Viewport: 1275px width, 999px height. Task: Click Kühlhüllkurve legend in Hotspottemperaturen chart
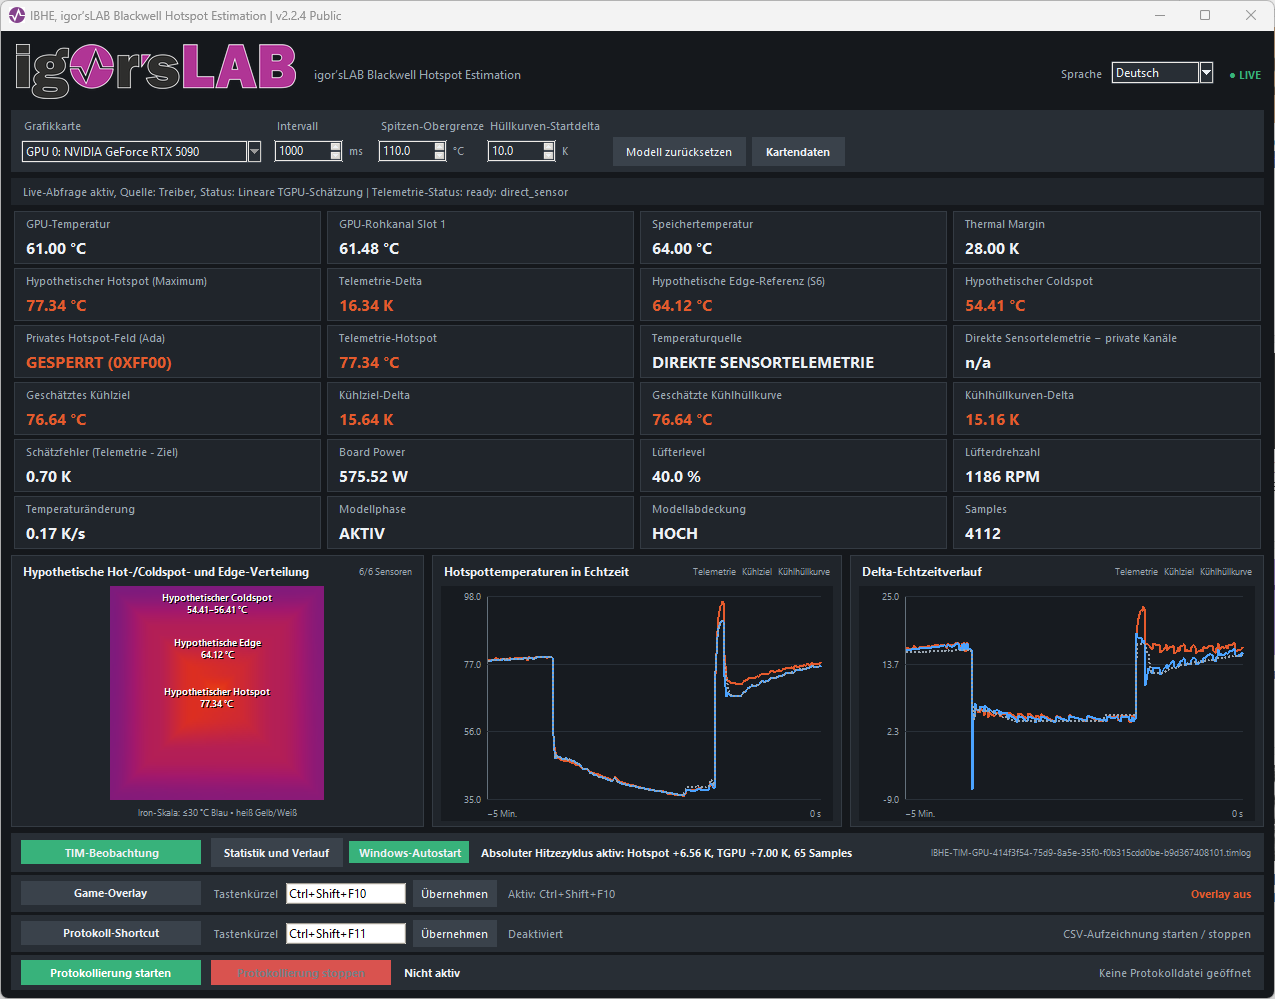click(x=804, y=572)
